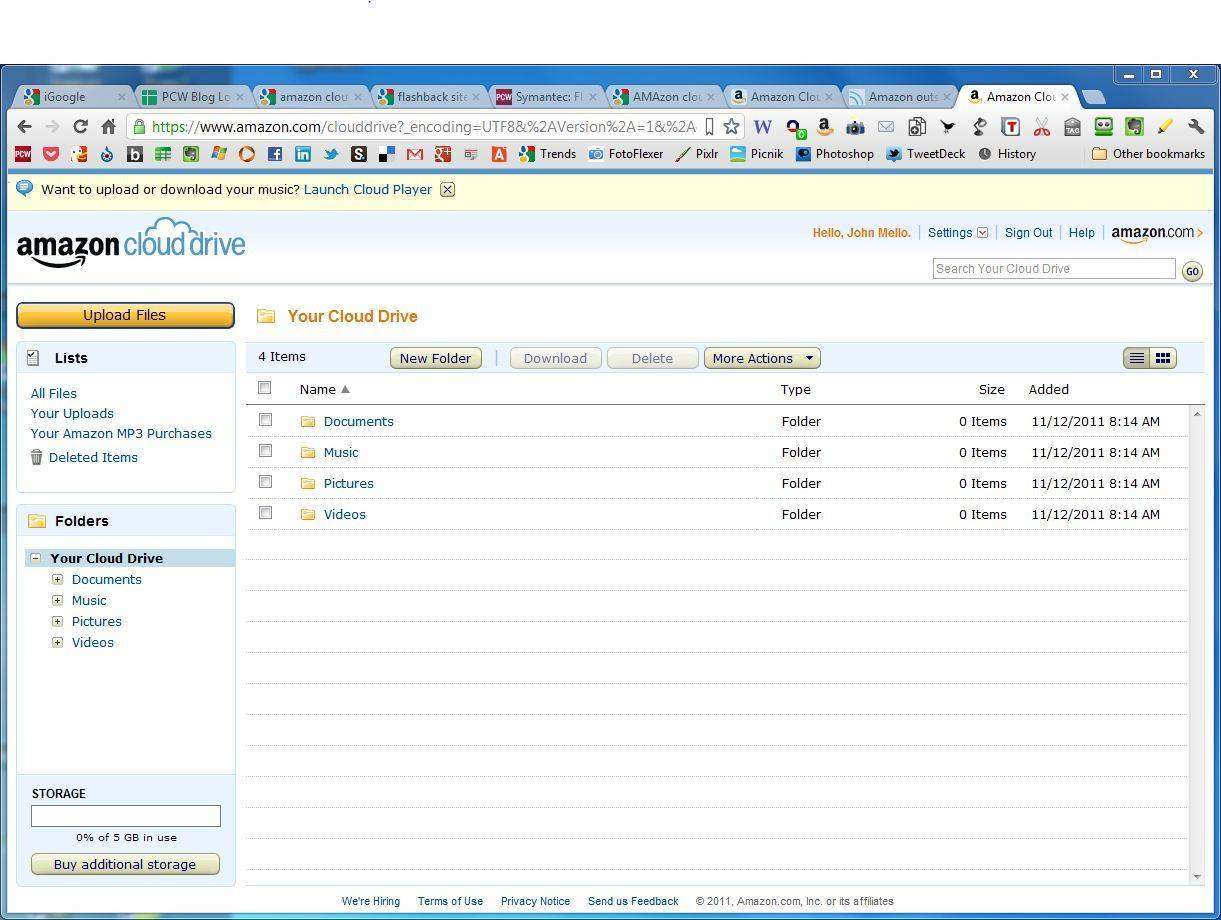Image resolution: width=1221 pixels, height=920 pixels.
Task: Switch to the iGoogle tab
Action: pos(75,97)
